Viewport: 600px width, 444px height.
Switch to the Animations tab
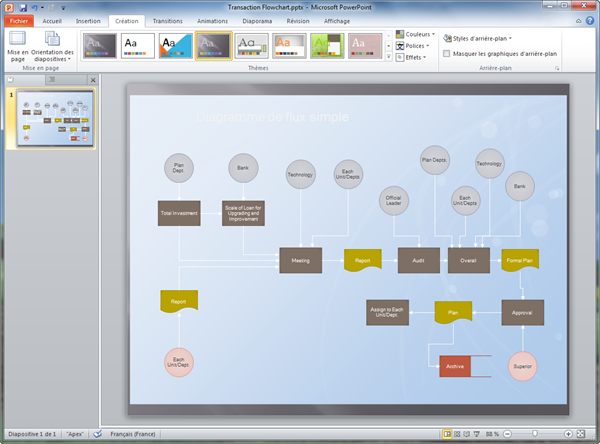pyautogui.click(x=212, y=21)
